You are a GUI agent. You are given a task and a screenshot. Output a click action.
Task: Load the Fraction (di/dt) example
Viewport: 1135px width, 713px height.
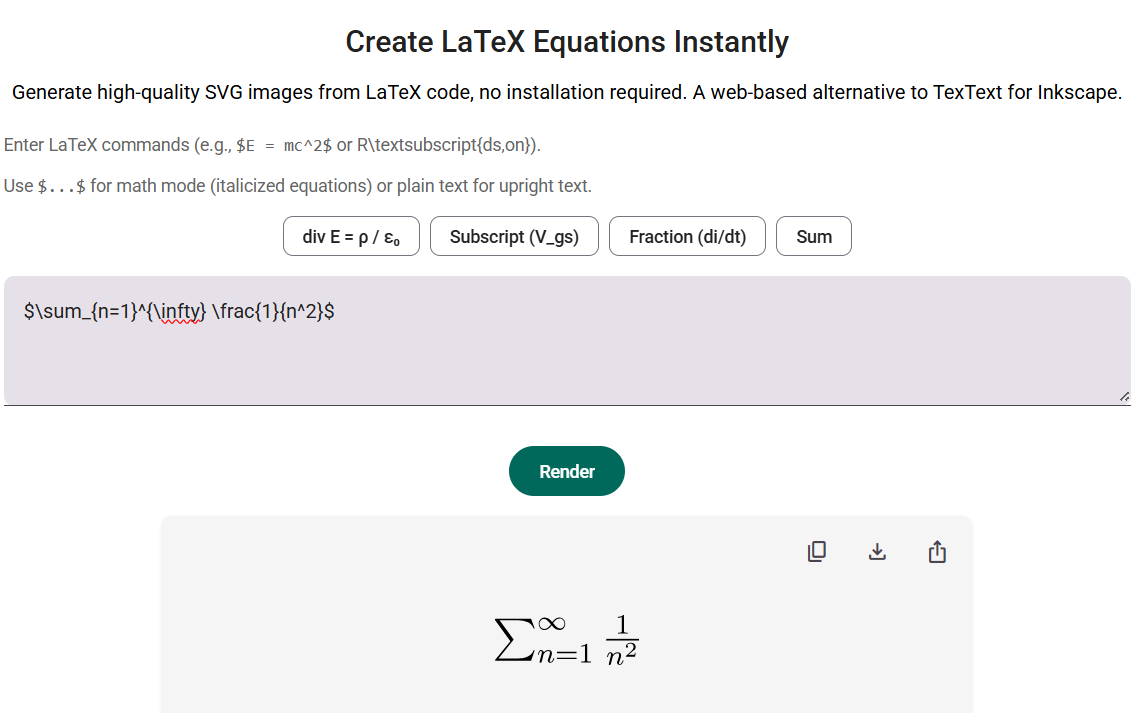[687, 236]
